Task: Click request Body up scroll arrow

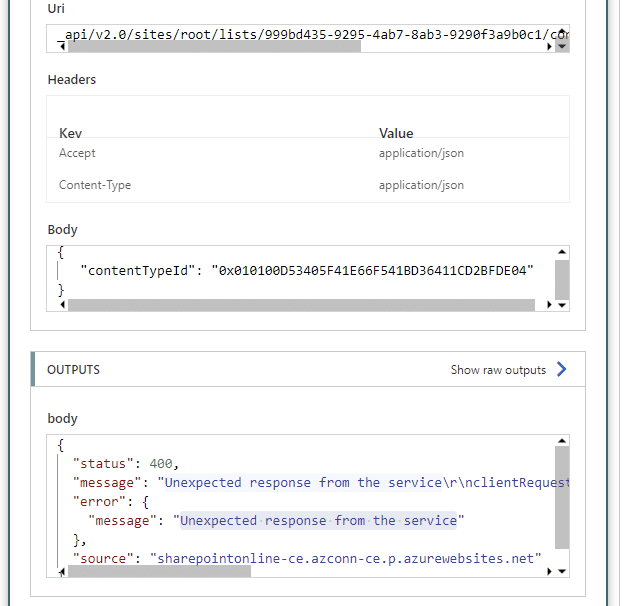Action: point(562,252)
